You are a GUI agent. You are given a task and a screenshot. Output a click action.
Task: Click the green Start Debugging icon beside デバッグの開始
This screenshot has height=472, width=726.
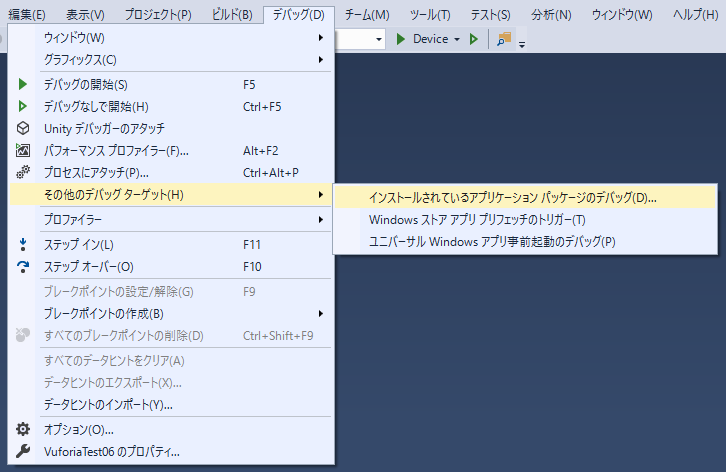click(x=22, y=84)
